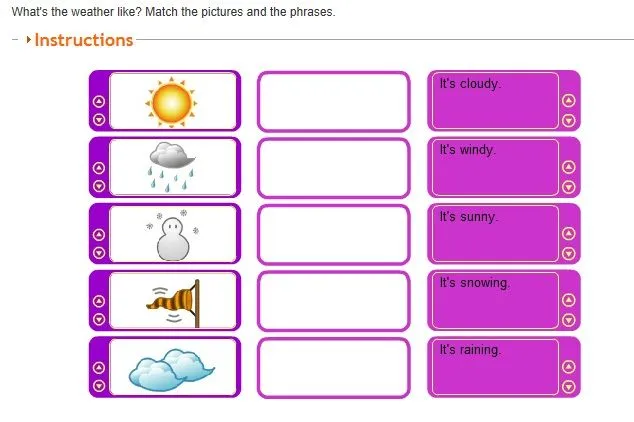Move "It's cloudy." phrase down

pyautogui.click(x=569, y=120)
